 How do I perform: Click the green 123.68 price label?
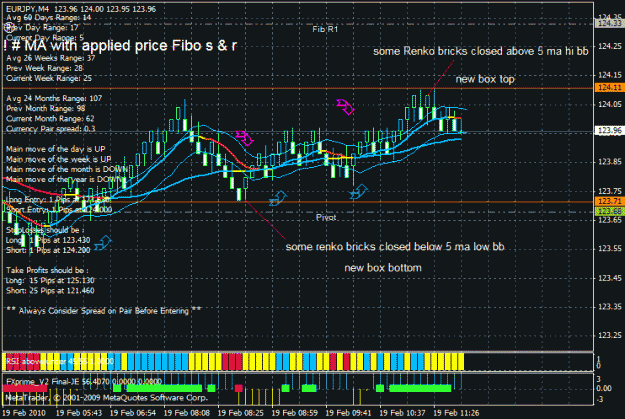(x=609, y=210)
